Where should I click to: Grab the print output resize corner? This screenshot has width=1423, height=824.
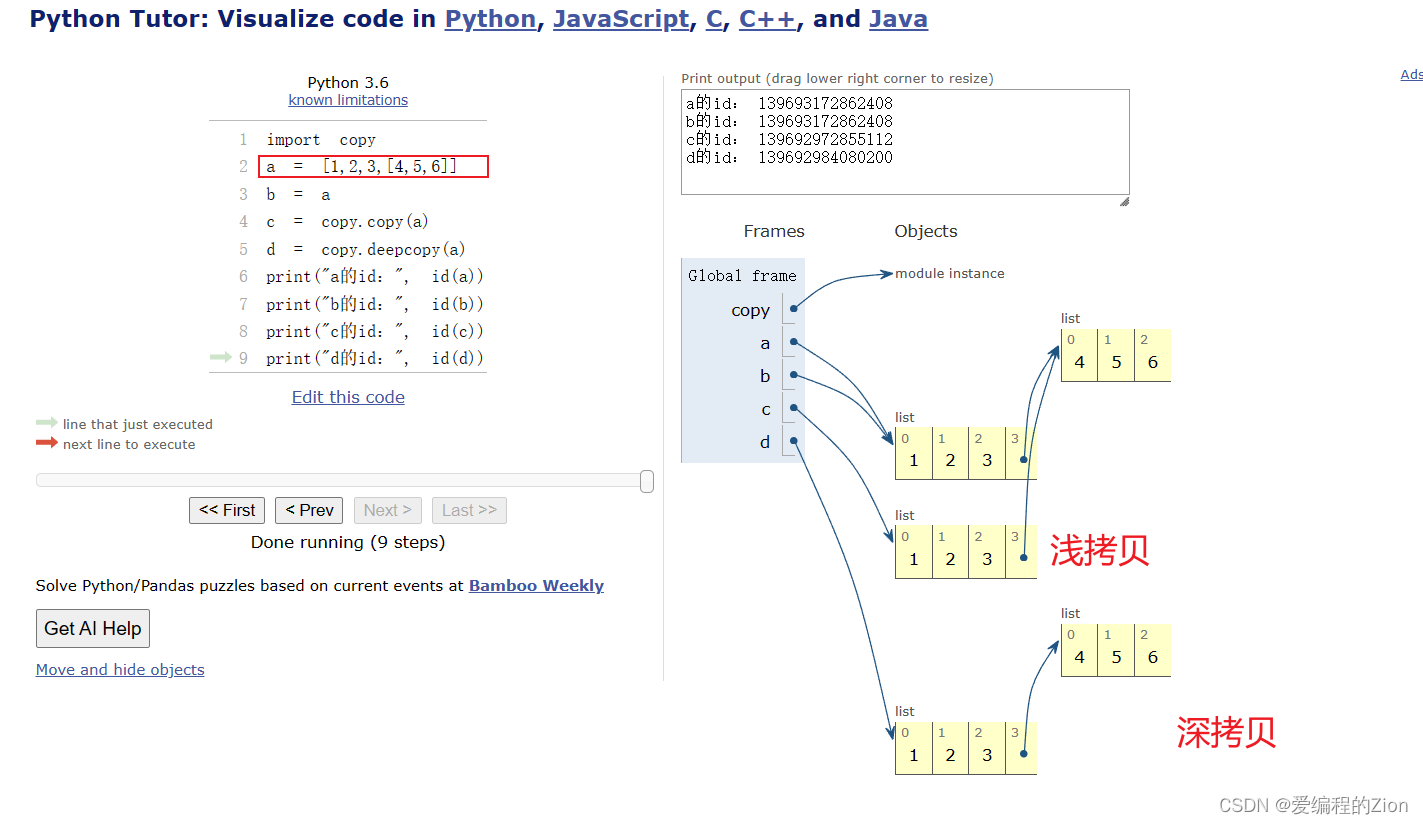tap(1124, 201)
